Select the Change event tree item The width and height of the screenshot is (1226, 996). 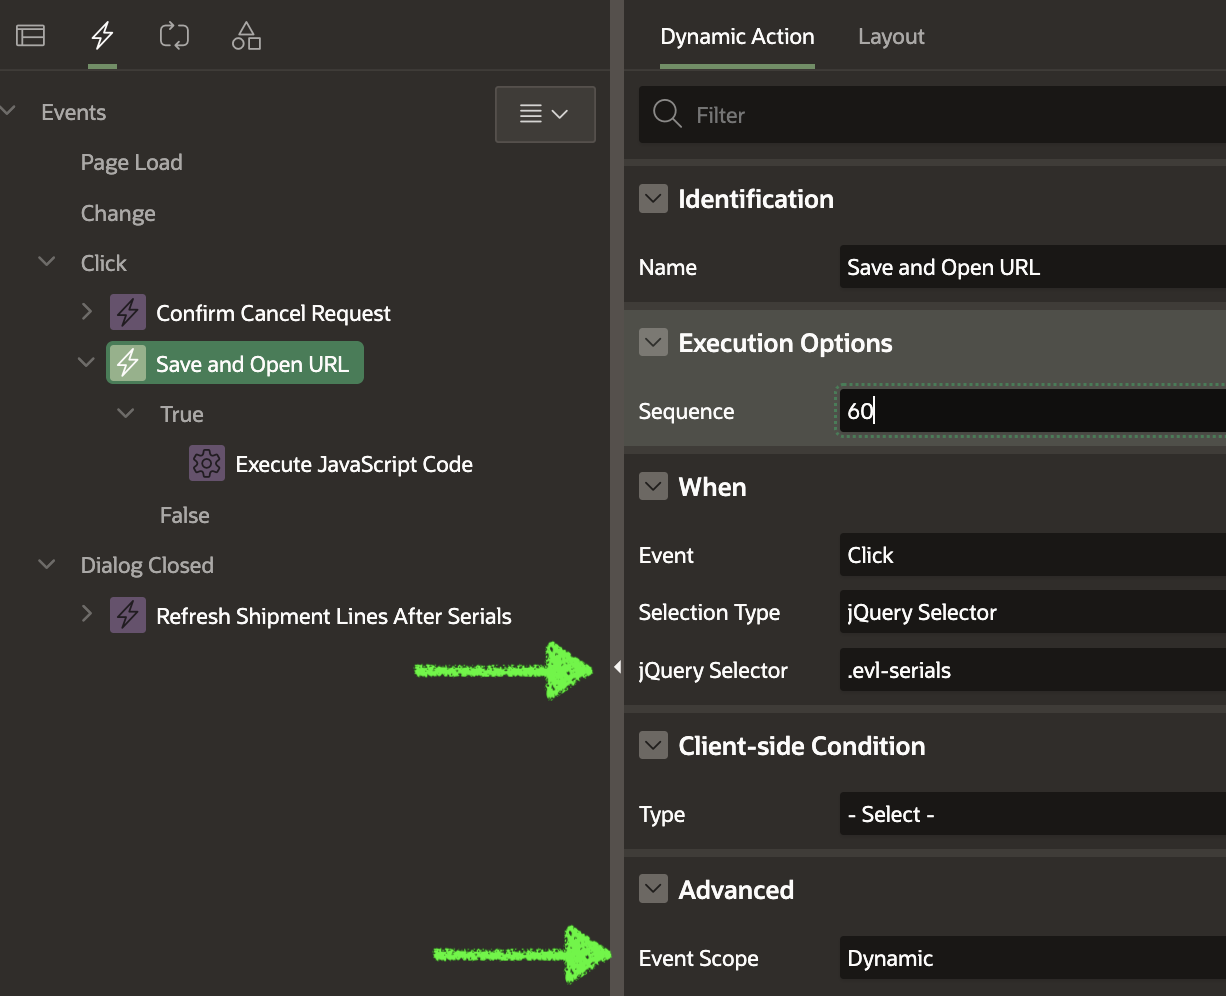(x=118, y=213)
